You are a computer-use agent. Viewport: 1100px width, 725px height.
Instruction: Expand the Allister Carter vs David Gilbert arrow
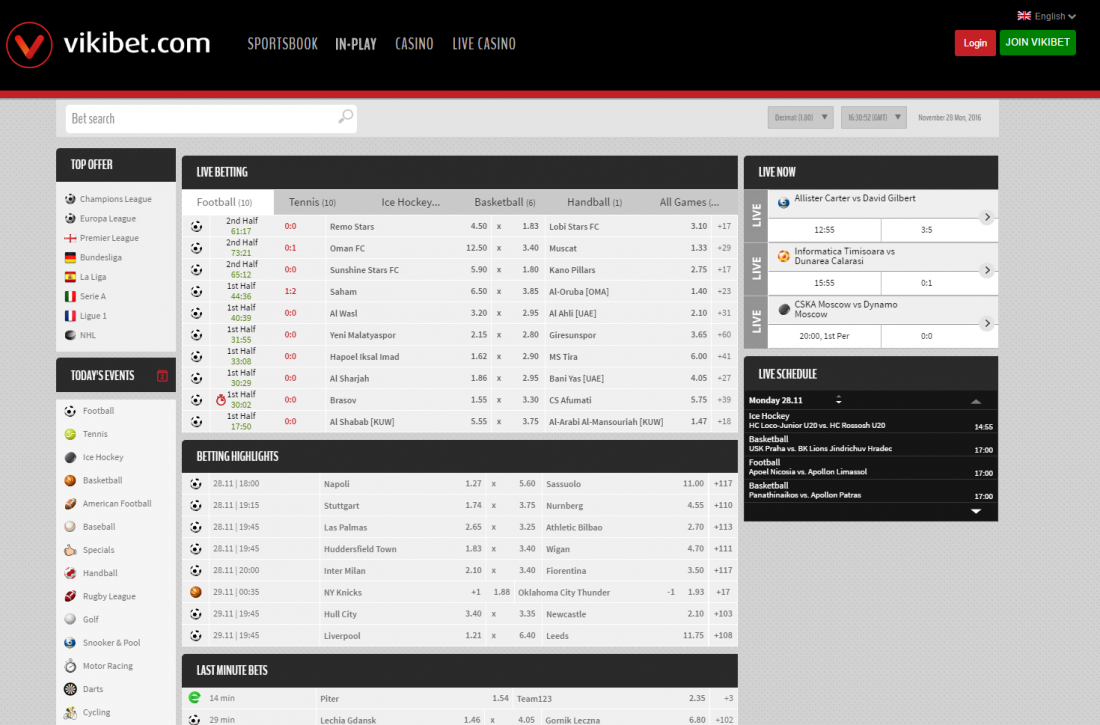[987, 217]
